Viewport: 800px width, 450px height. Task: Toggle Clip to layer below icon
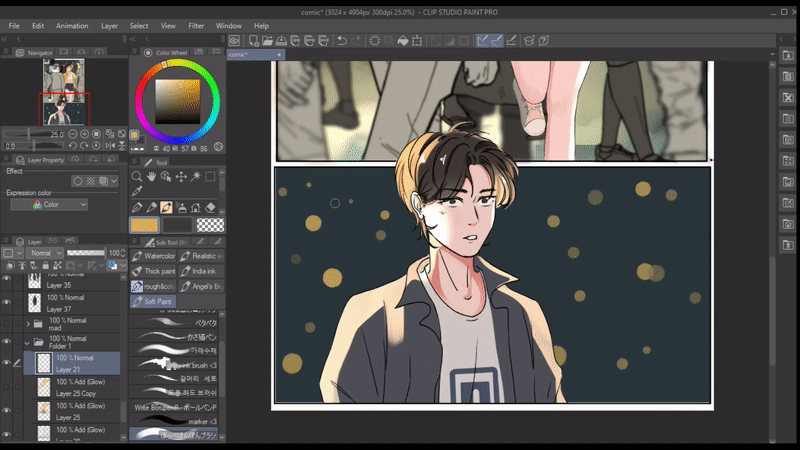[x=11, y=265]
